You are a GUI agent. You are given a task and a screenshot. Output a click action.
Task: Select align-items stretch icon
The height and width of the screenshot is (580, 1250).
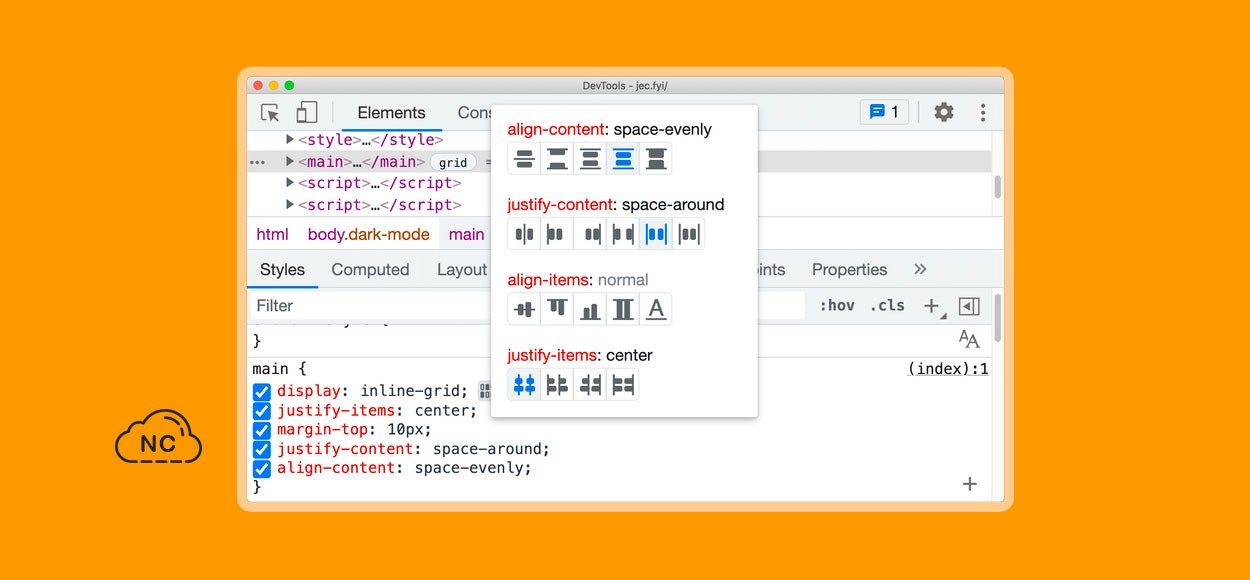click(623, 309)
